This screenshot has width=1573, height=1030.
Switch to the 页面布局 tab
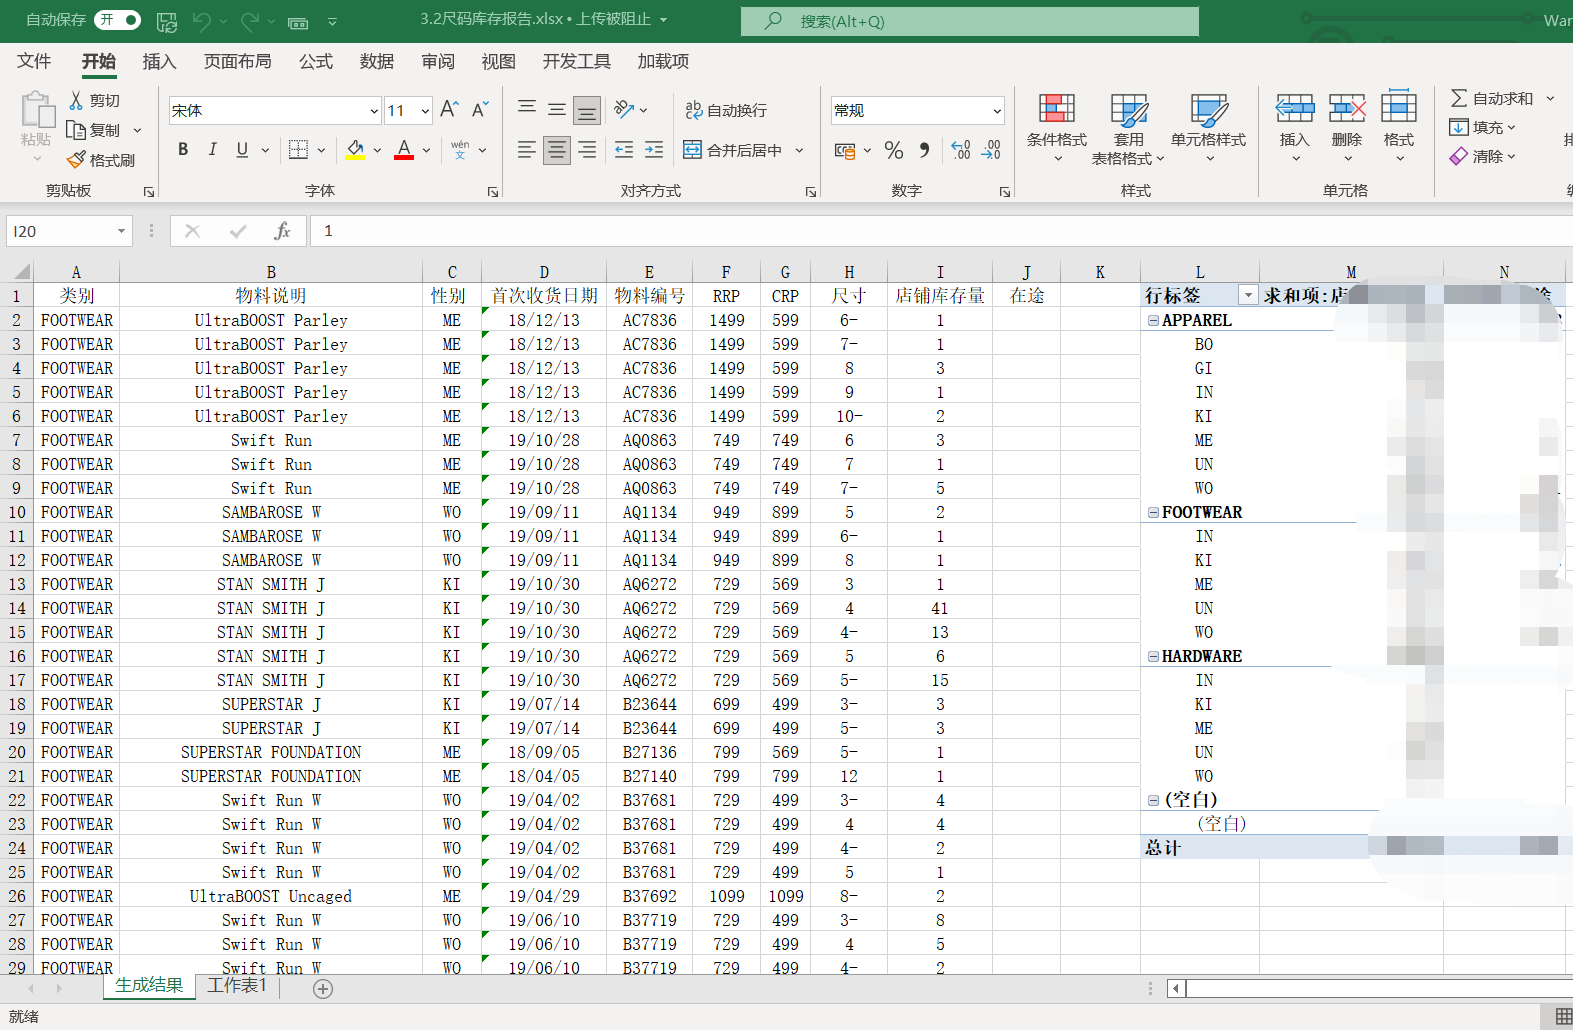click(x=237, y=61)
